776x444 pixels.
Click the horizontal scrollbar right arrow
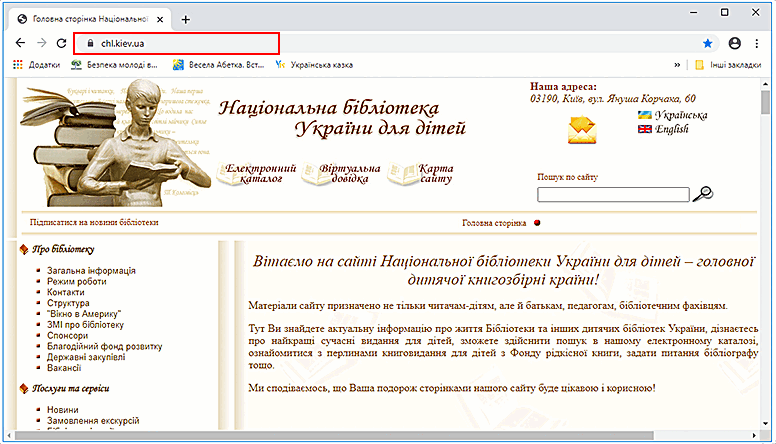tap(754, 436)
